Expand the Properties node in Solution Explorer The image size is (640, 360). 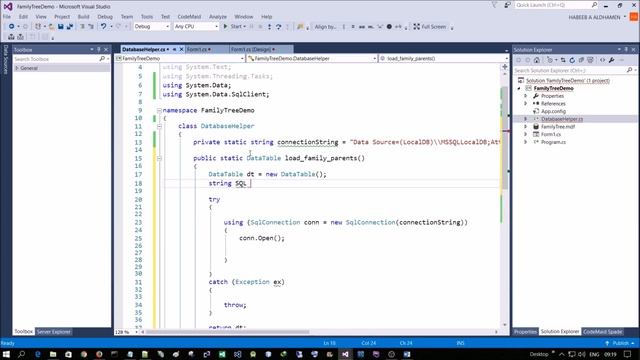[526, 96]
